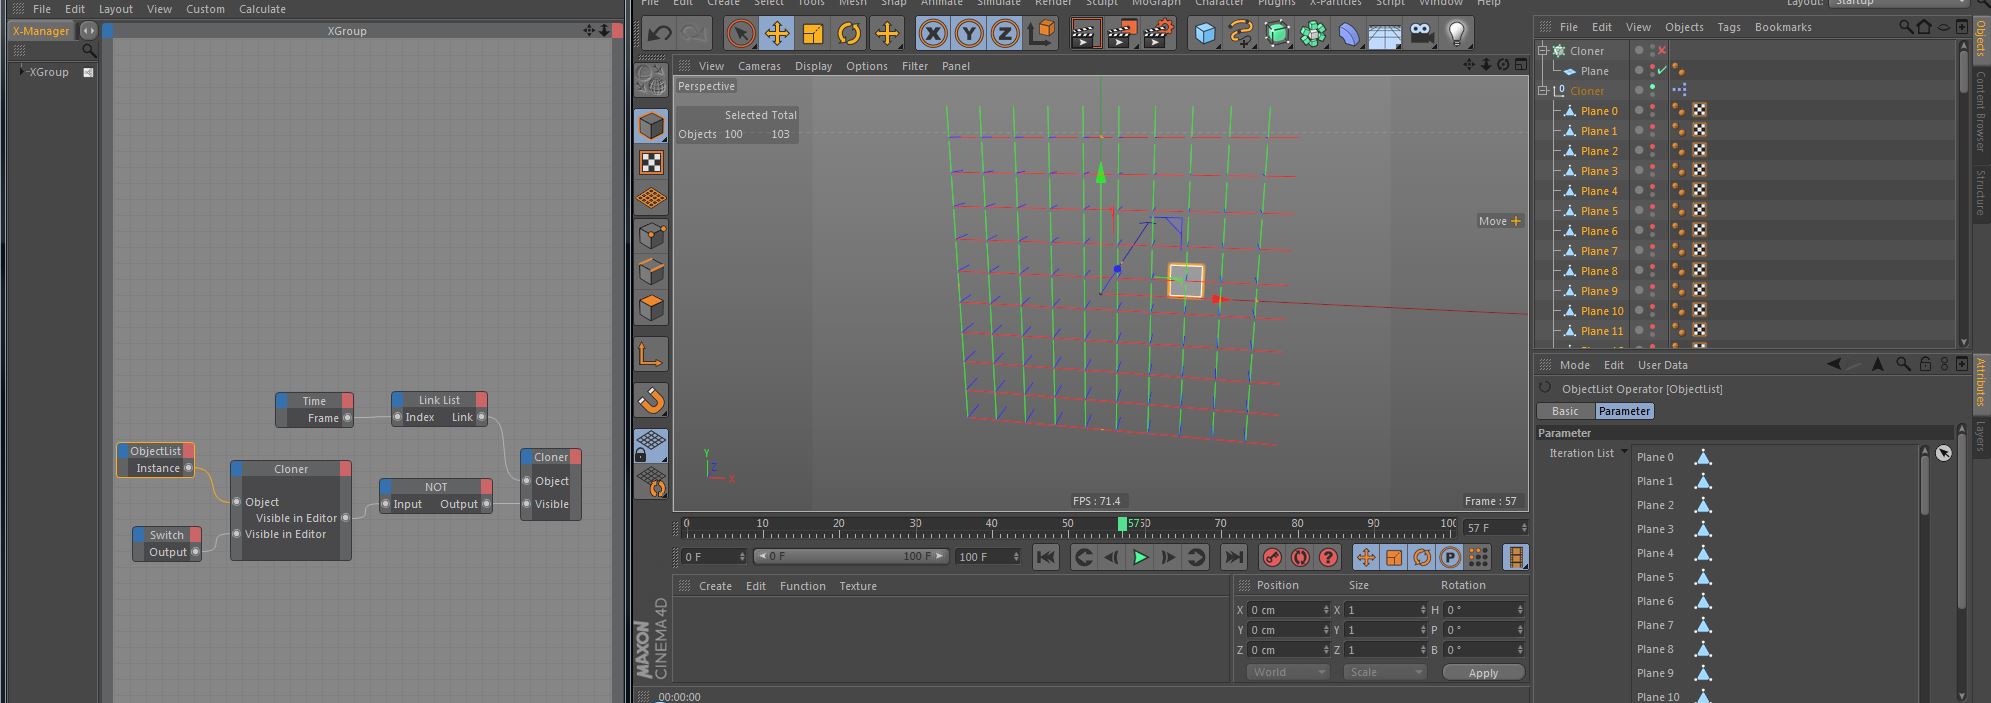Activate the Move tool in top toolbar

[777, 34]
